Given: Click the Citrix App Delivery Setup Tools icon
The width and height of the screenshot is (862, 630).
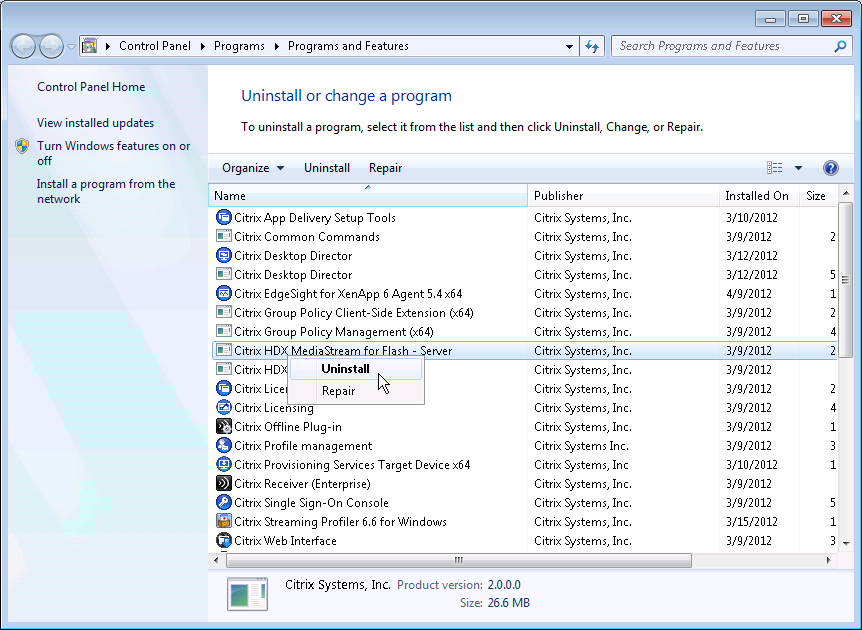Looking at the screenshot, I should [224, 218].
